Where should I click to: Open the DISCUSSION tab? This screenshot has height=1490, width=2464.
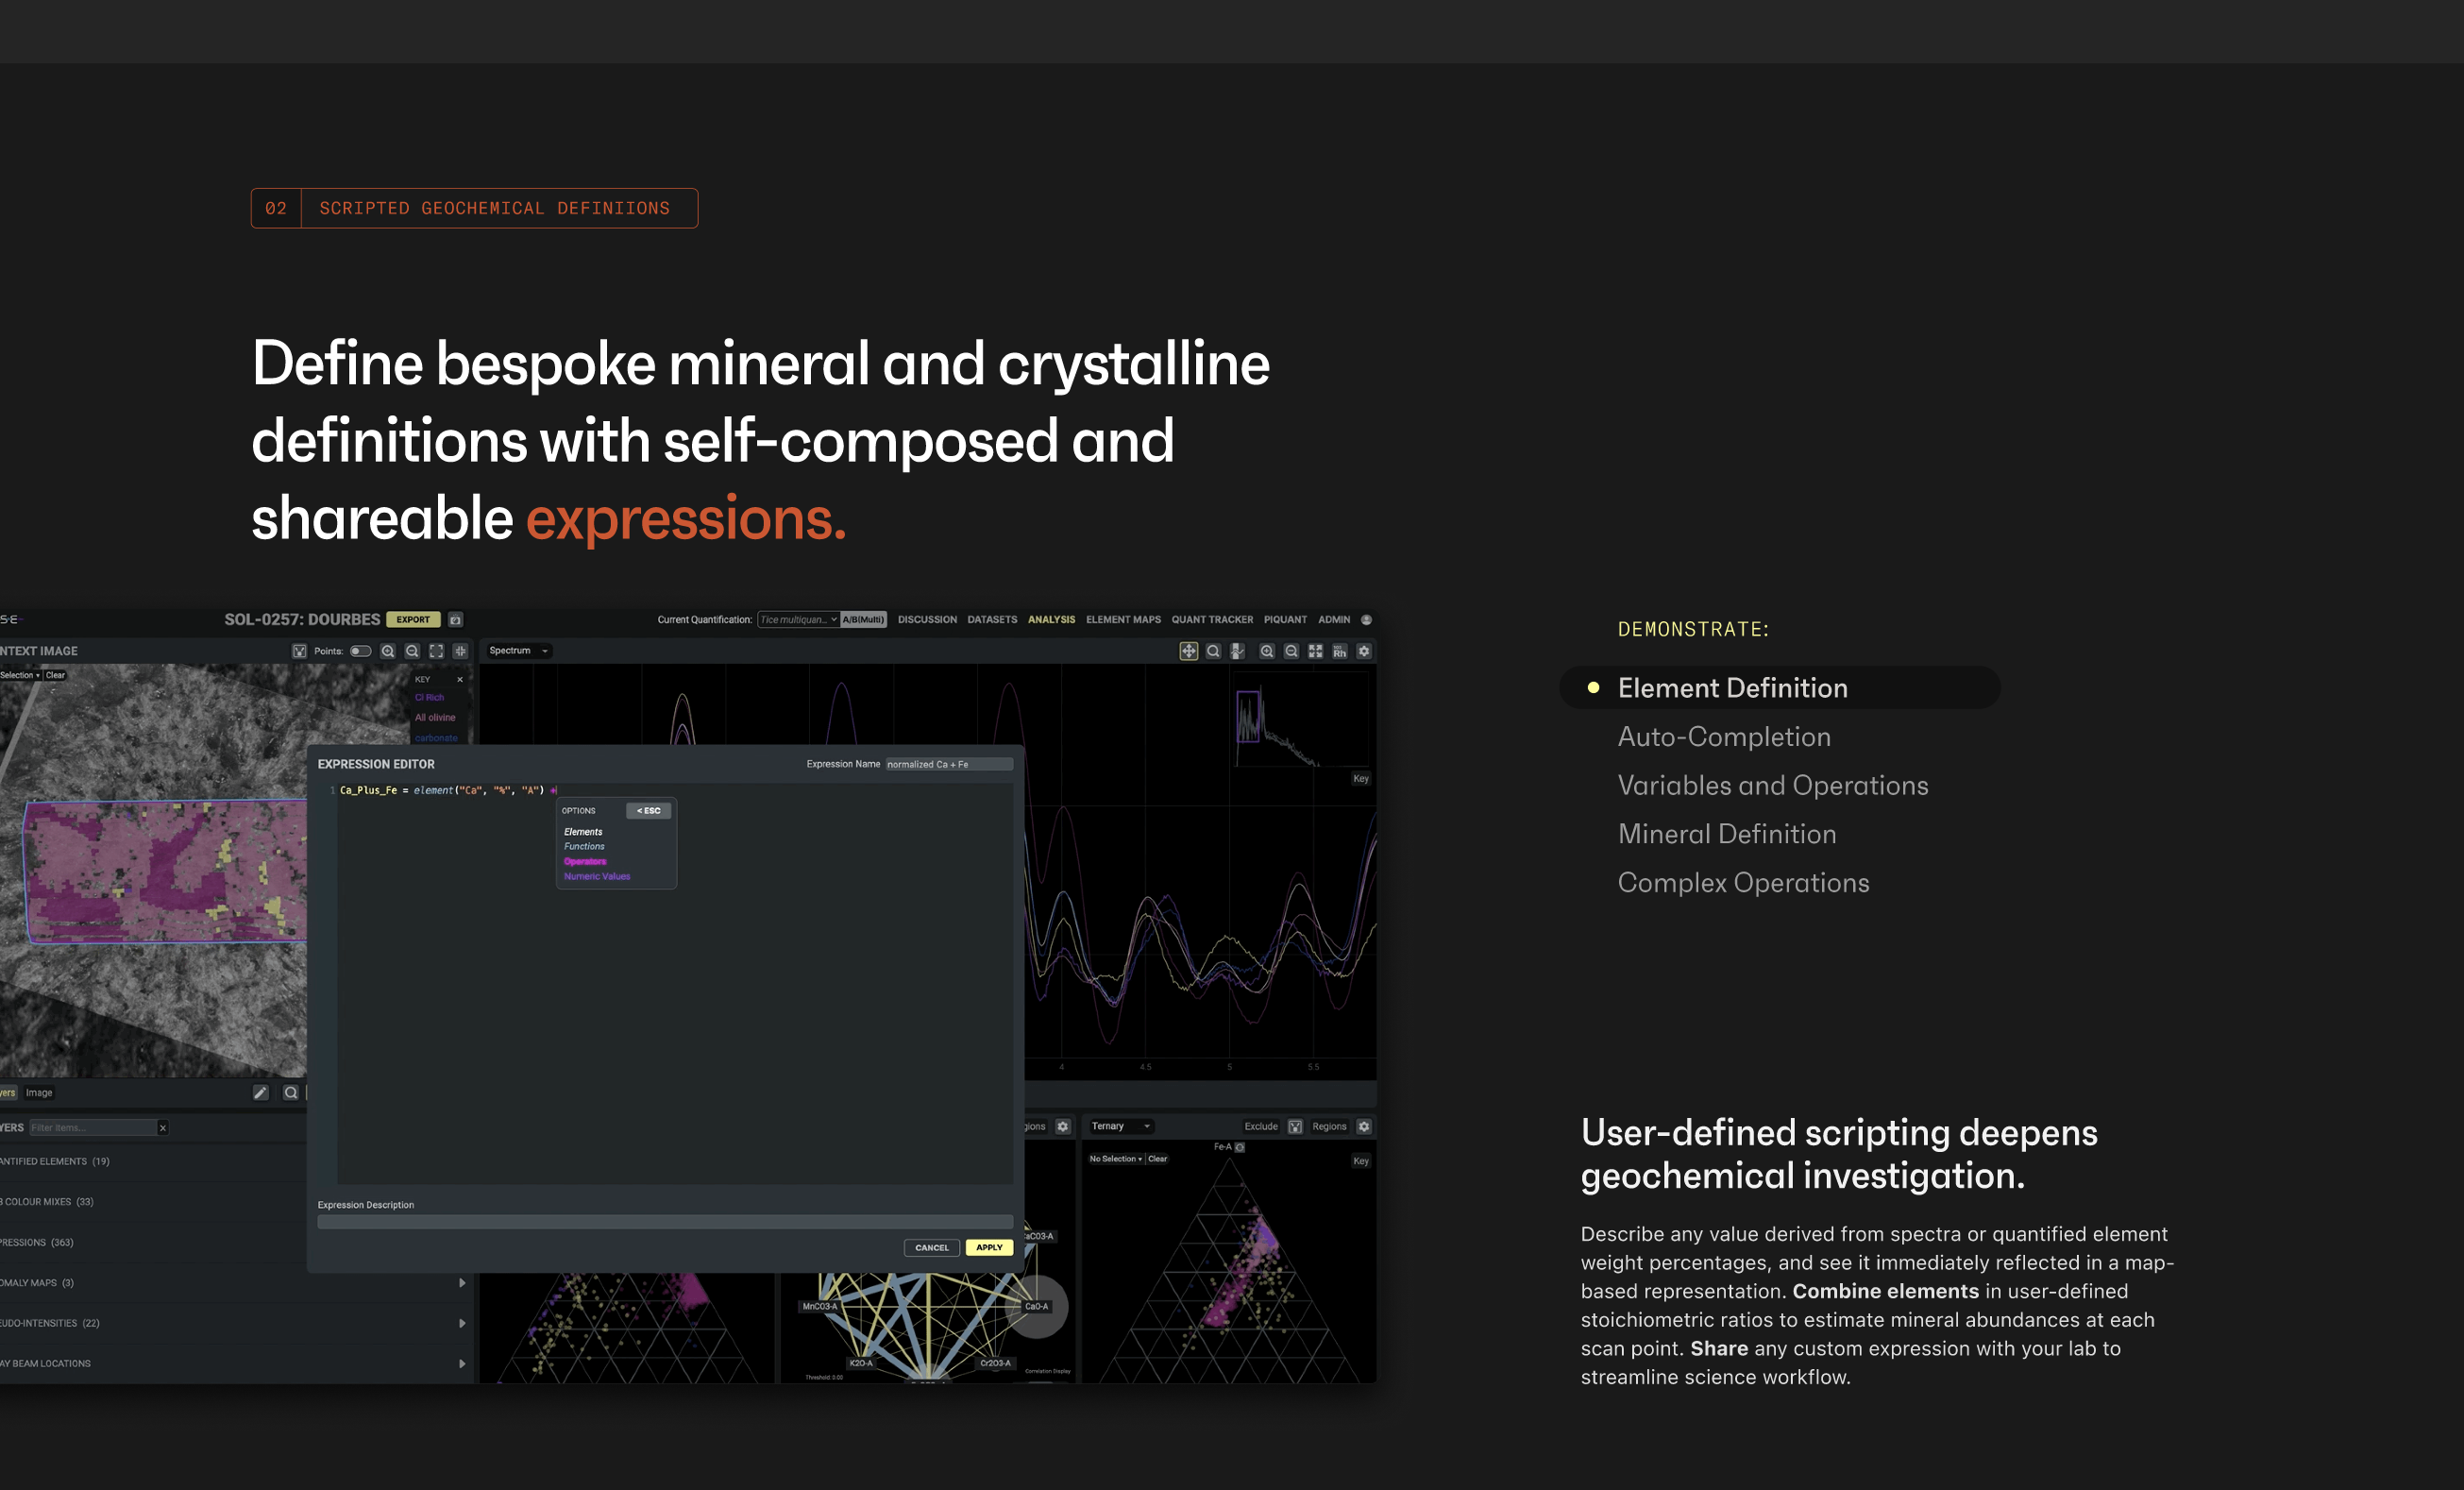coord(927,620)
